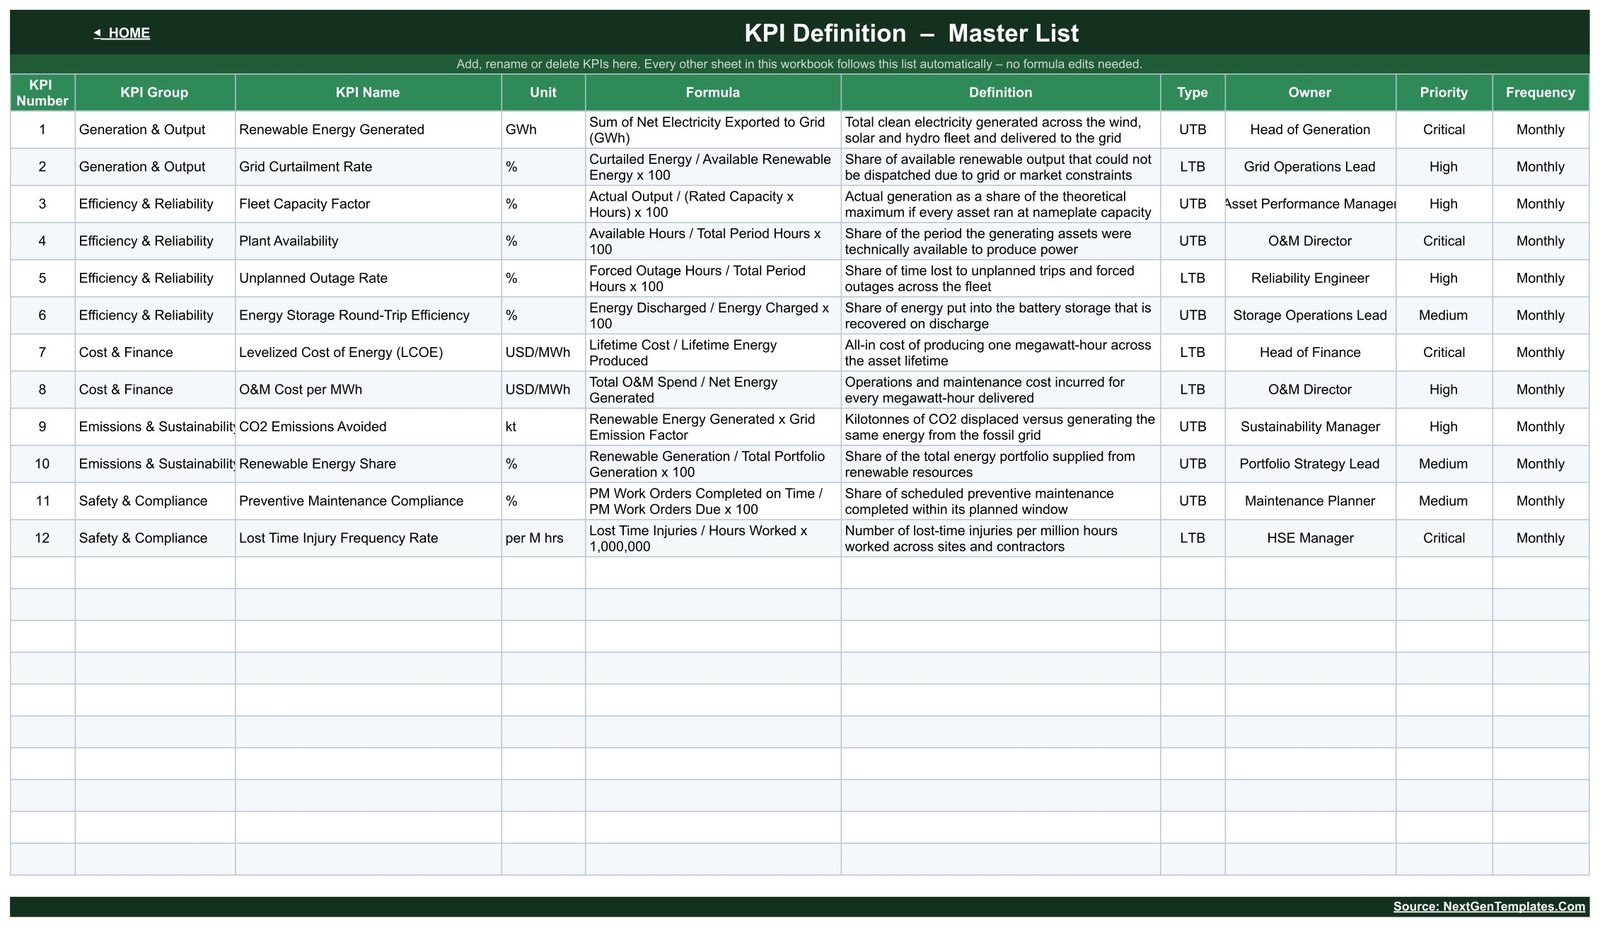1600x927 pixels.
Task: Click UTB type in CO2 Emissions row
Action: click(1192, 426)
